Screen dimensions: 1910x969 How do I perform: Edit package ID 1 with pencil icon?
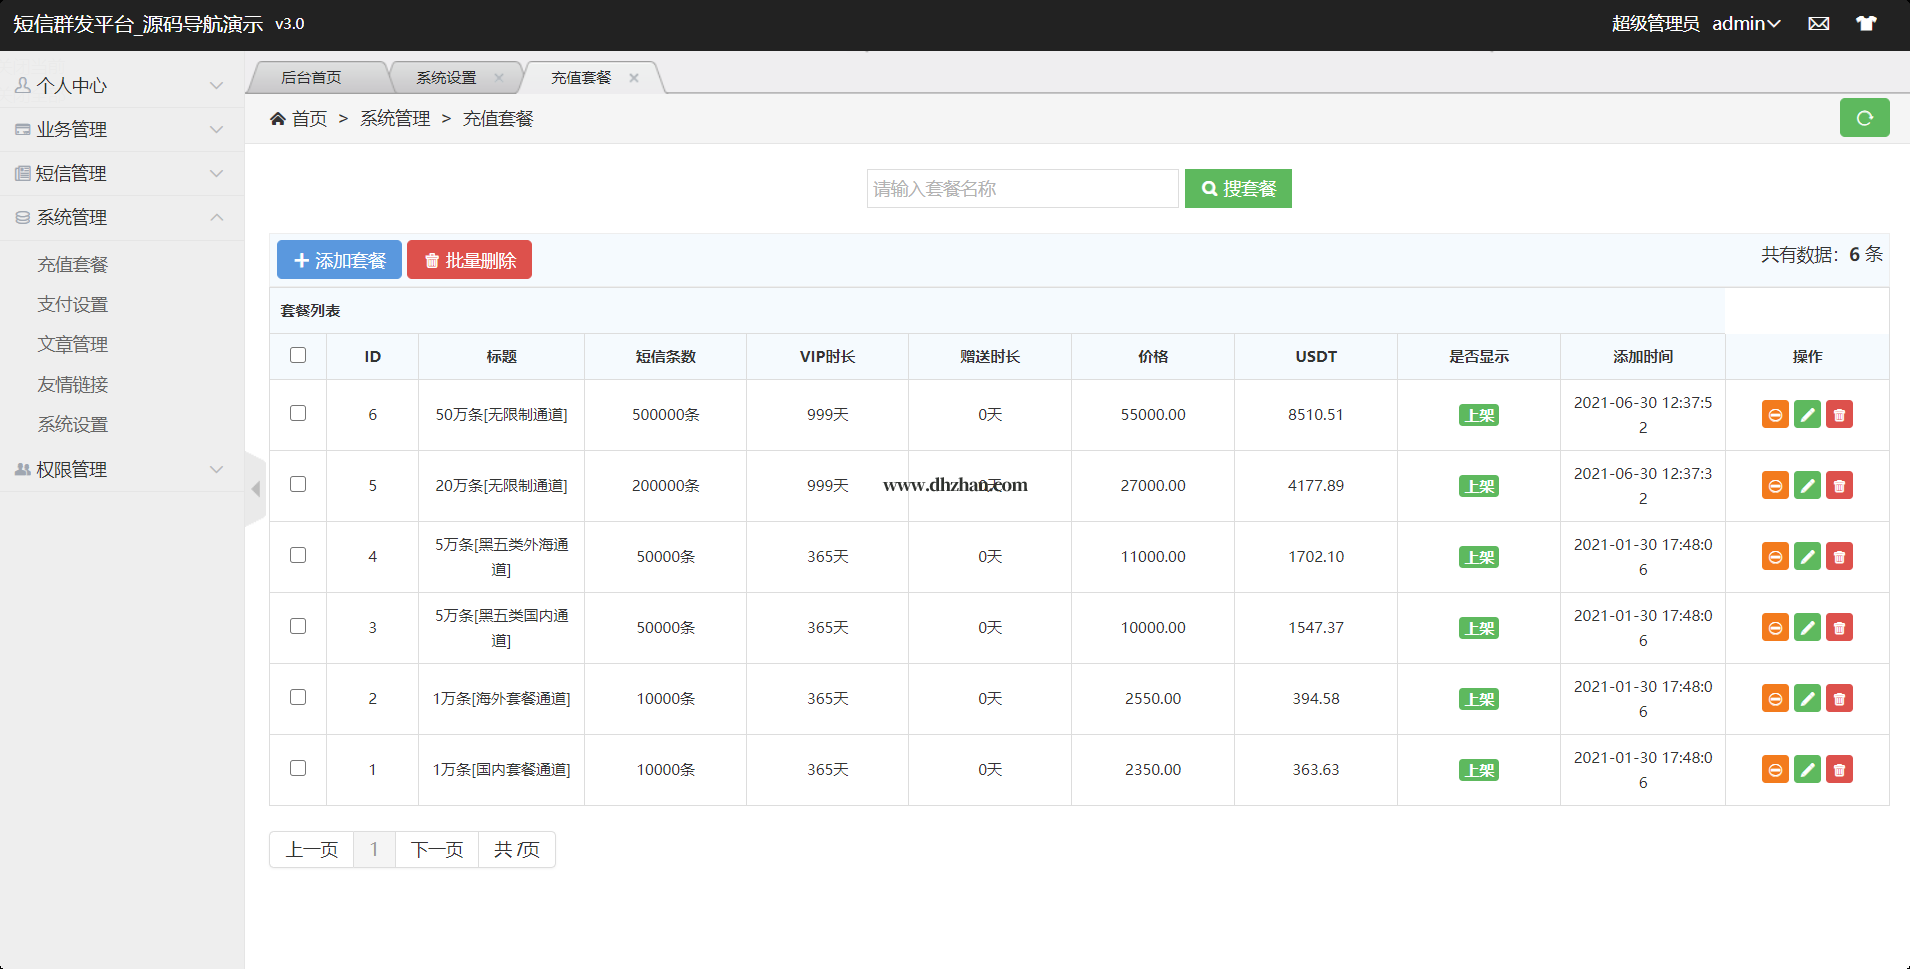click(x=1807, y=770)
